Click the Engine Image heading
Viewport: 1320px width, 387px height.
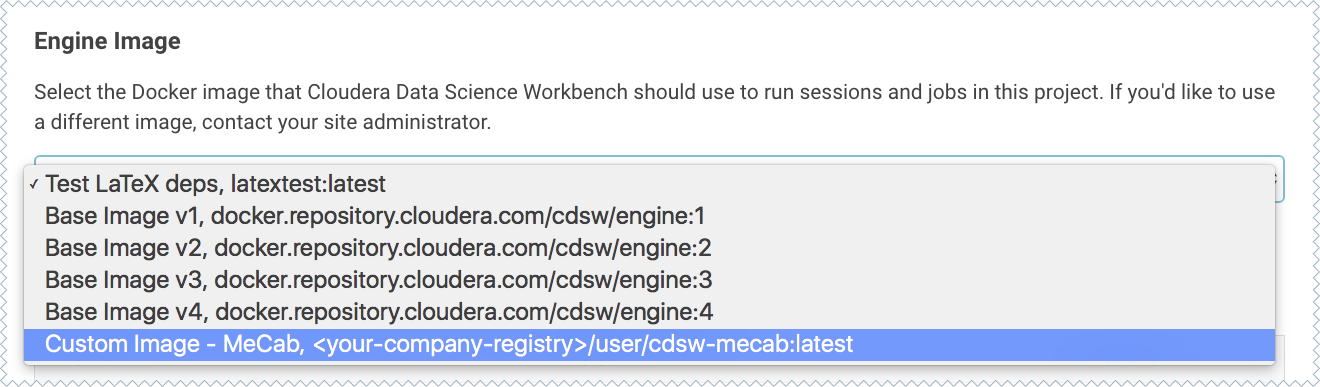coord(107,42)
